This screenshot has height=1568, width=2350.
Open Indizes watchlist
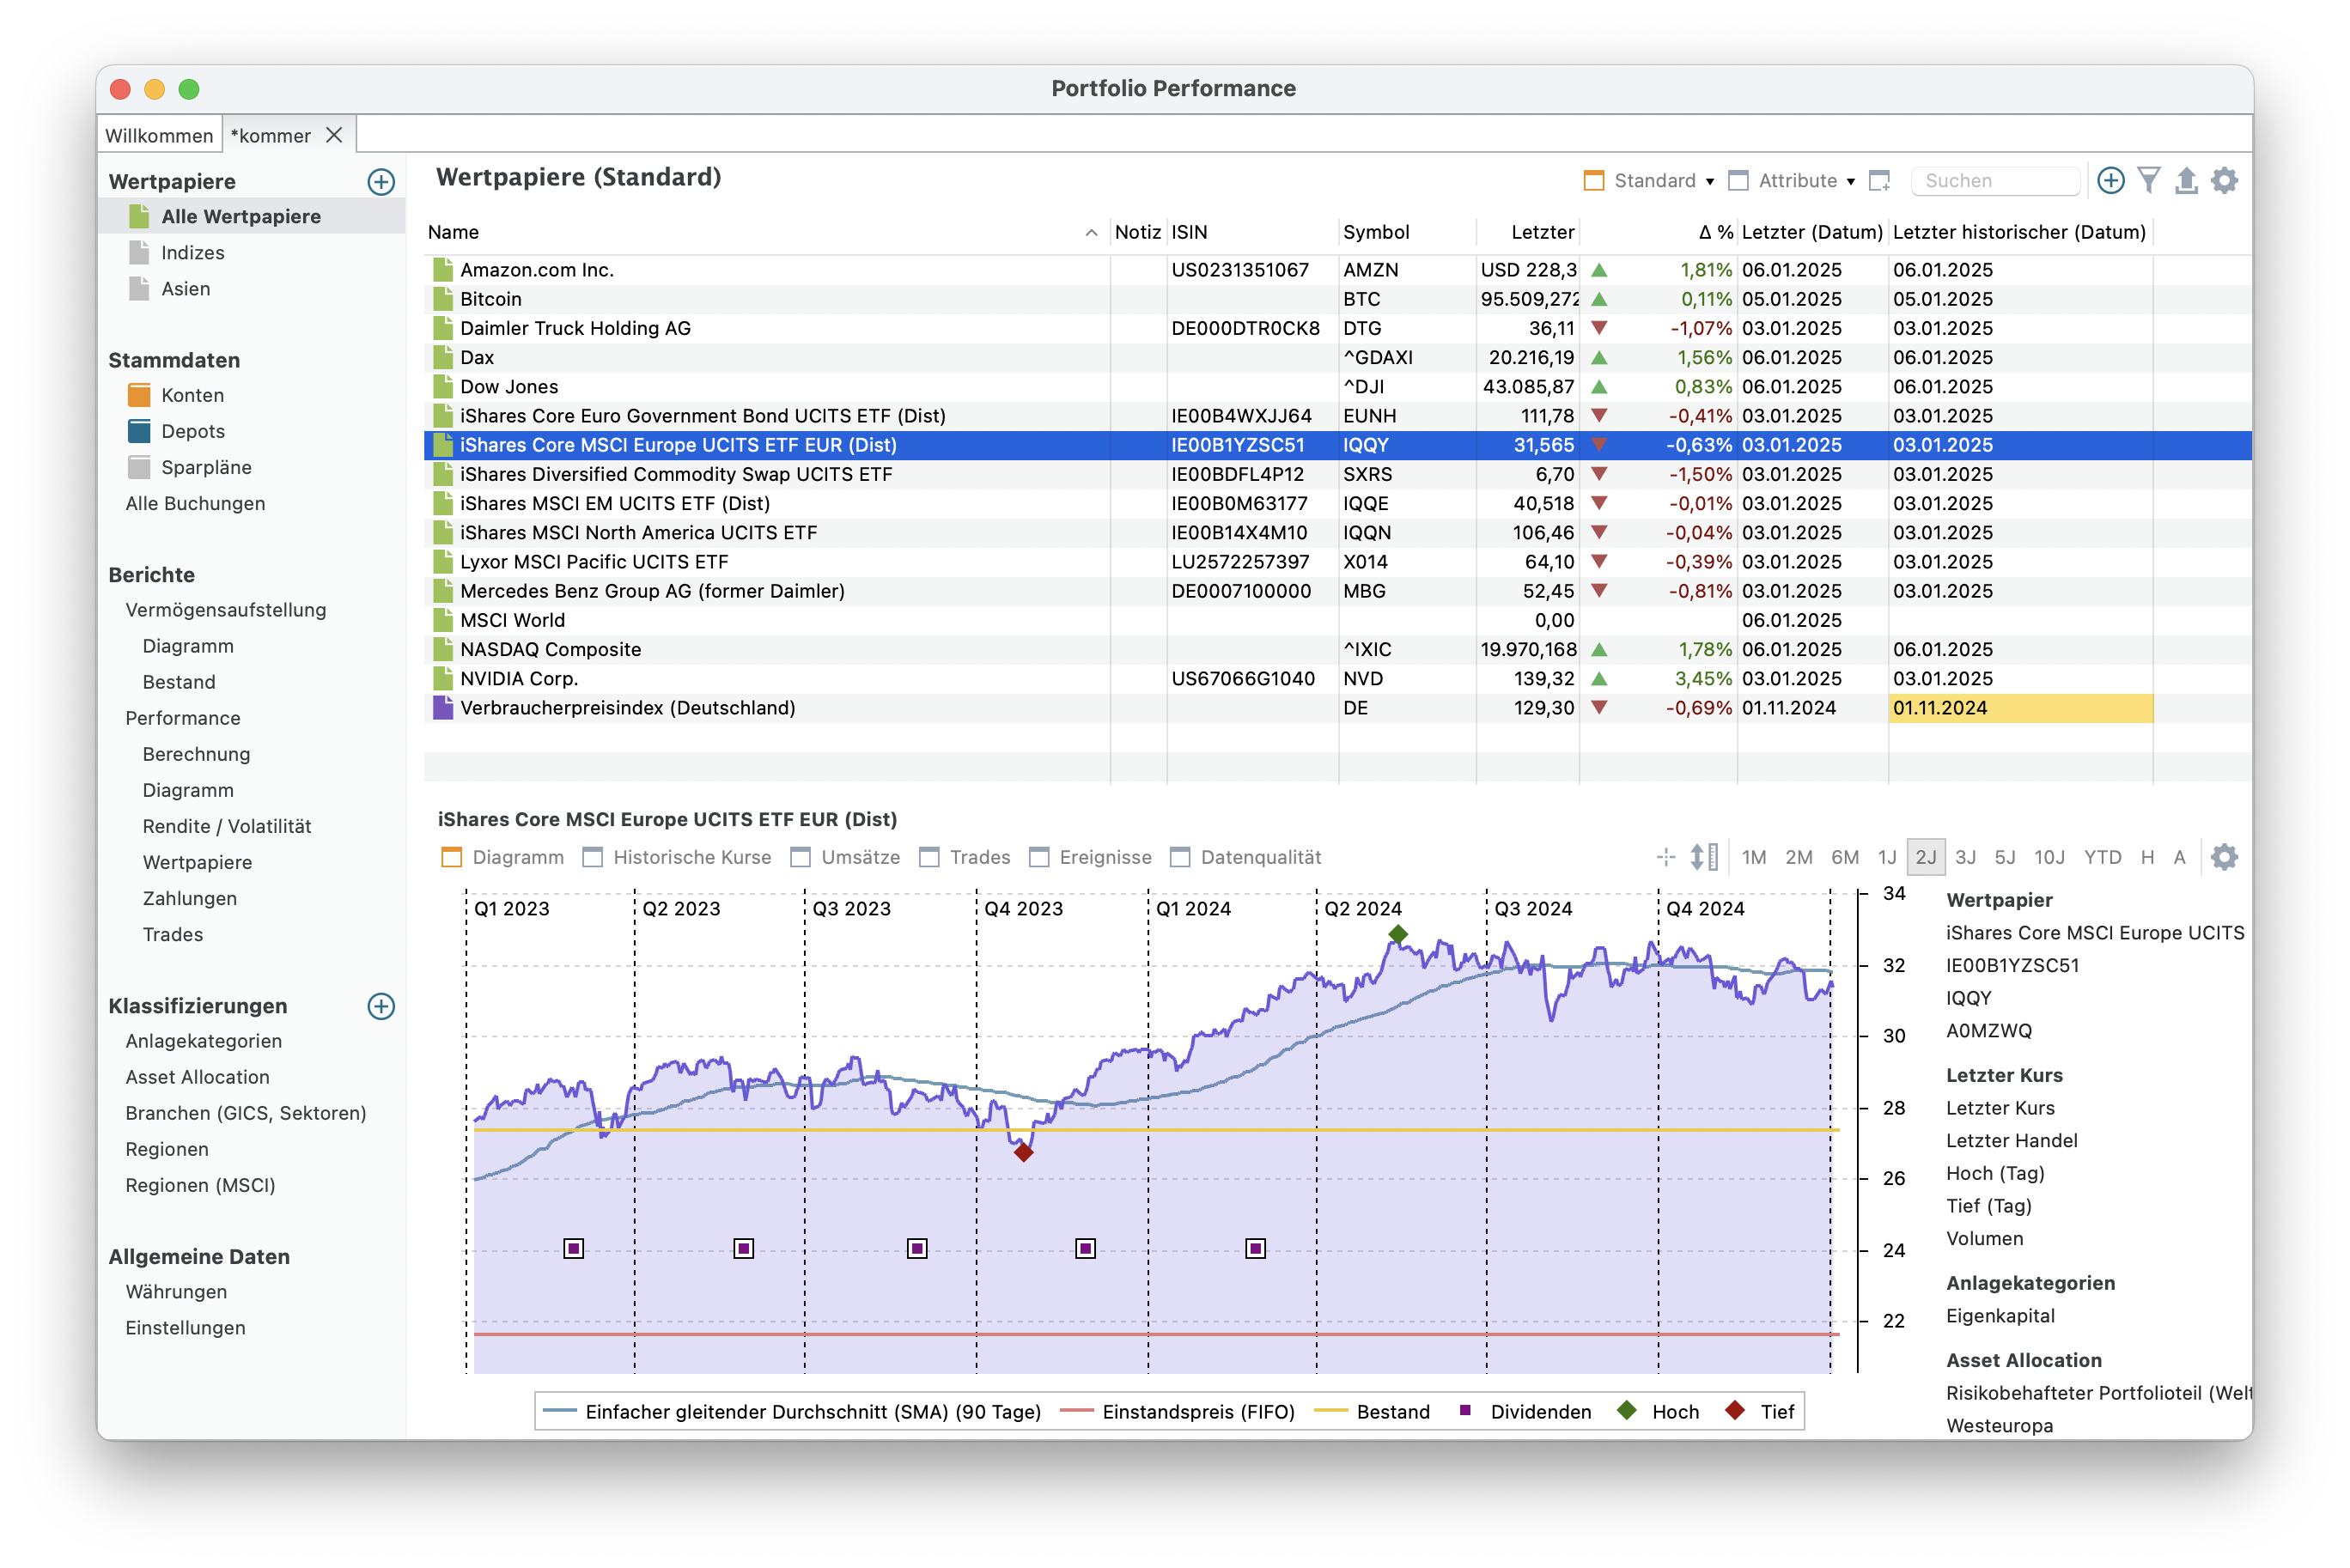192,252
